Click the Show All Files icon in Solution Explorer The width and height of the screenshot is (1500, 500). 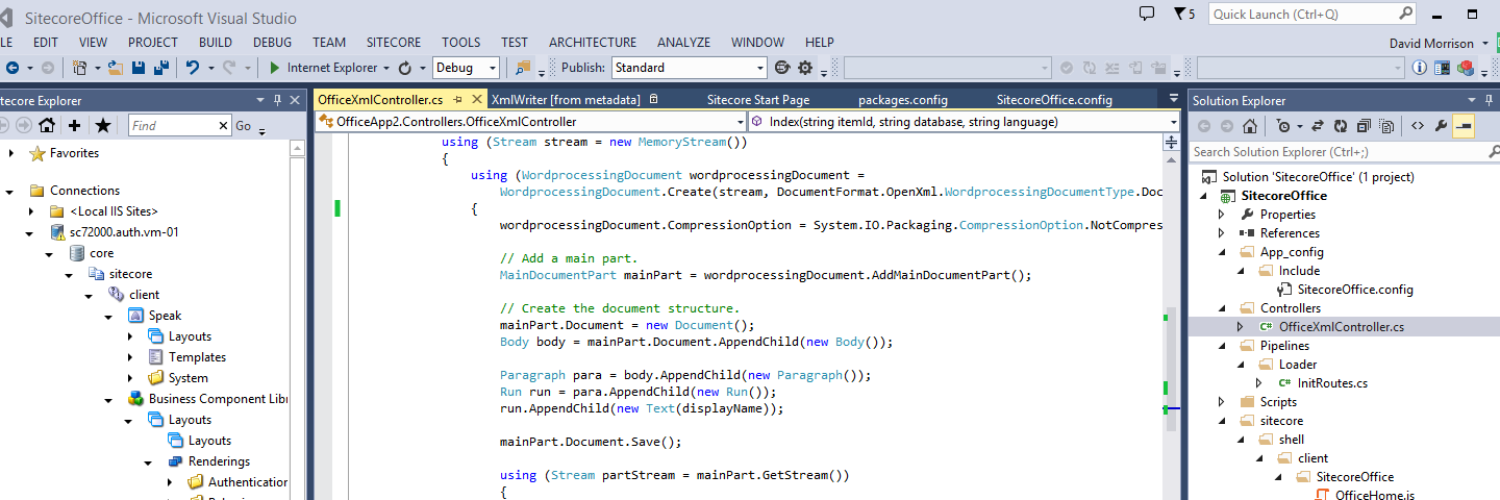click(1387, 126)
